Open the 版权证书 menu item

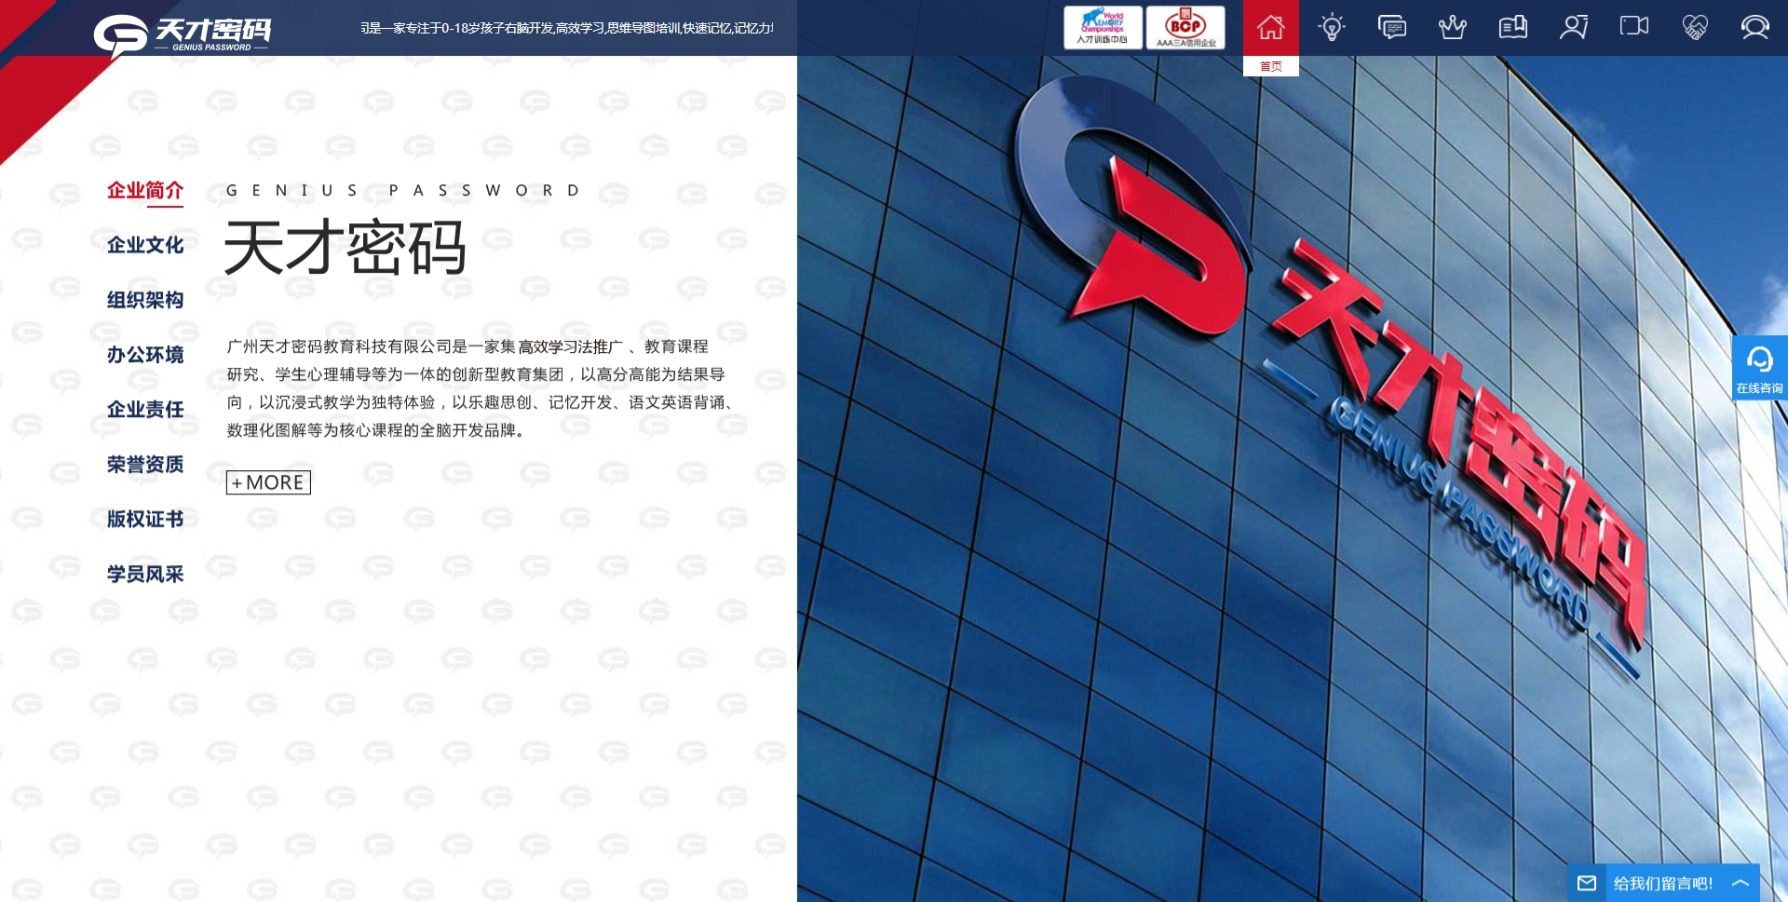(145, 520)
